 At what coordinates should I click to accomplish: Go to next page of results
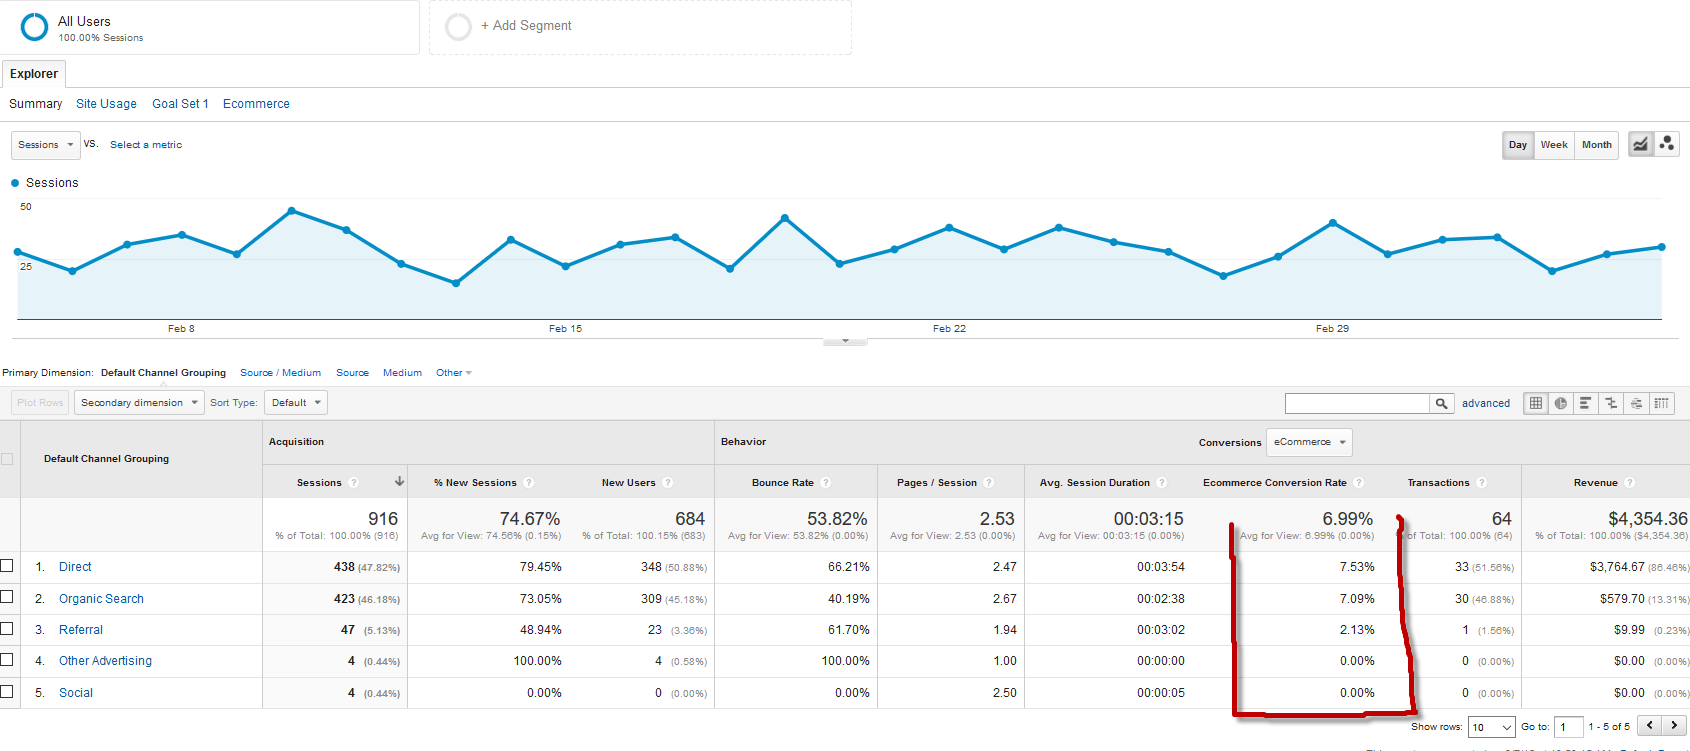[1674, 726]
